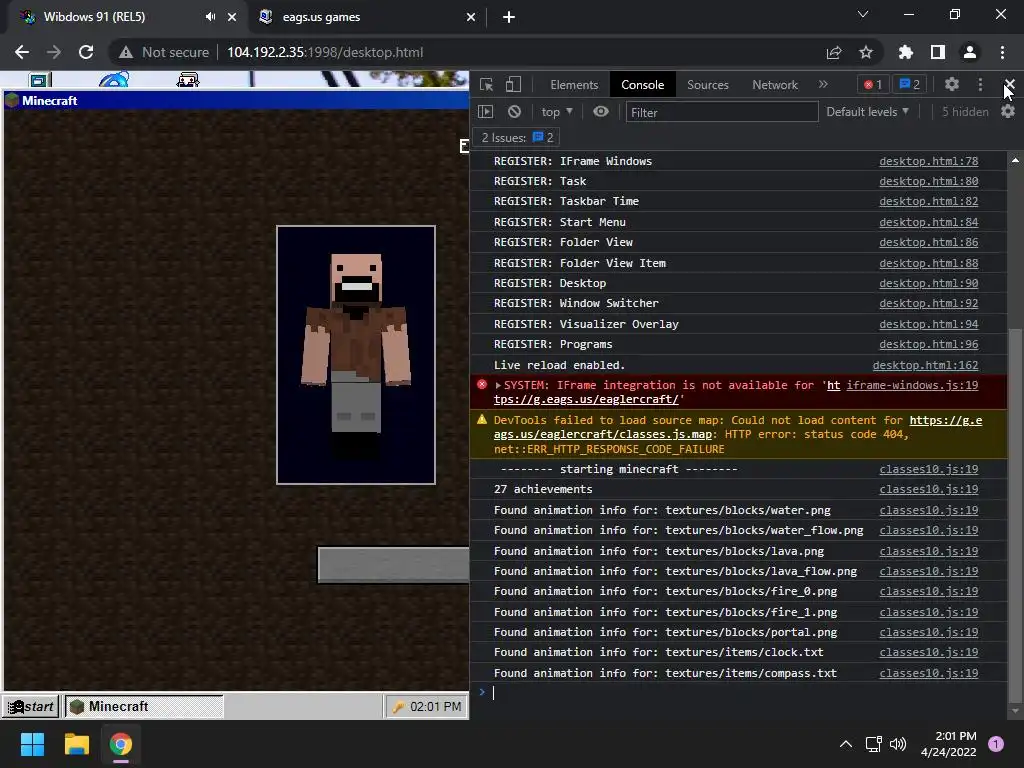Click the browser address bar URL

click(x=325, y=52)
